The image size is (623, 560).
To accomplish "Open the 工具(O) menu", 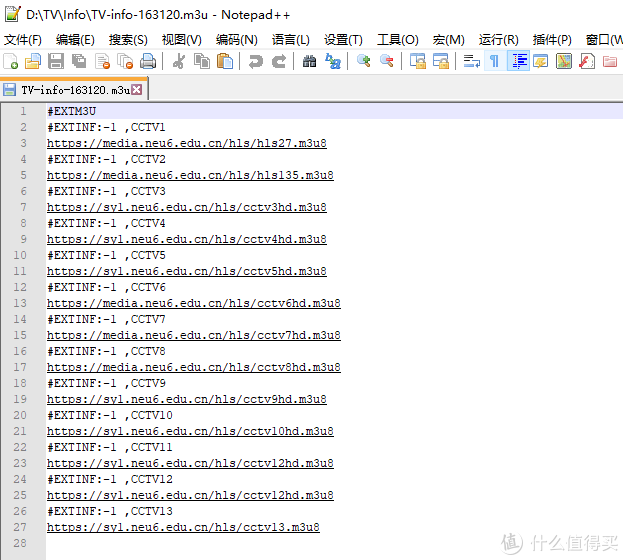I will click(x=398, y=40).
